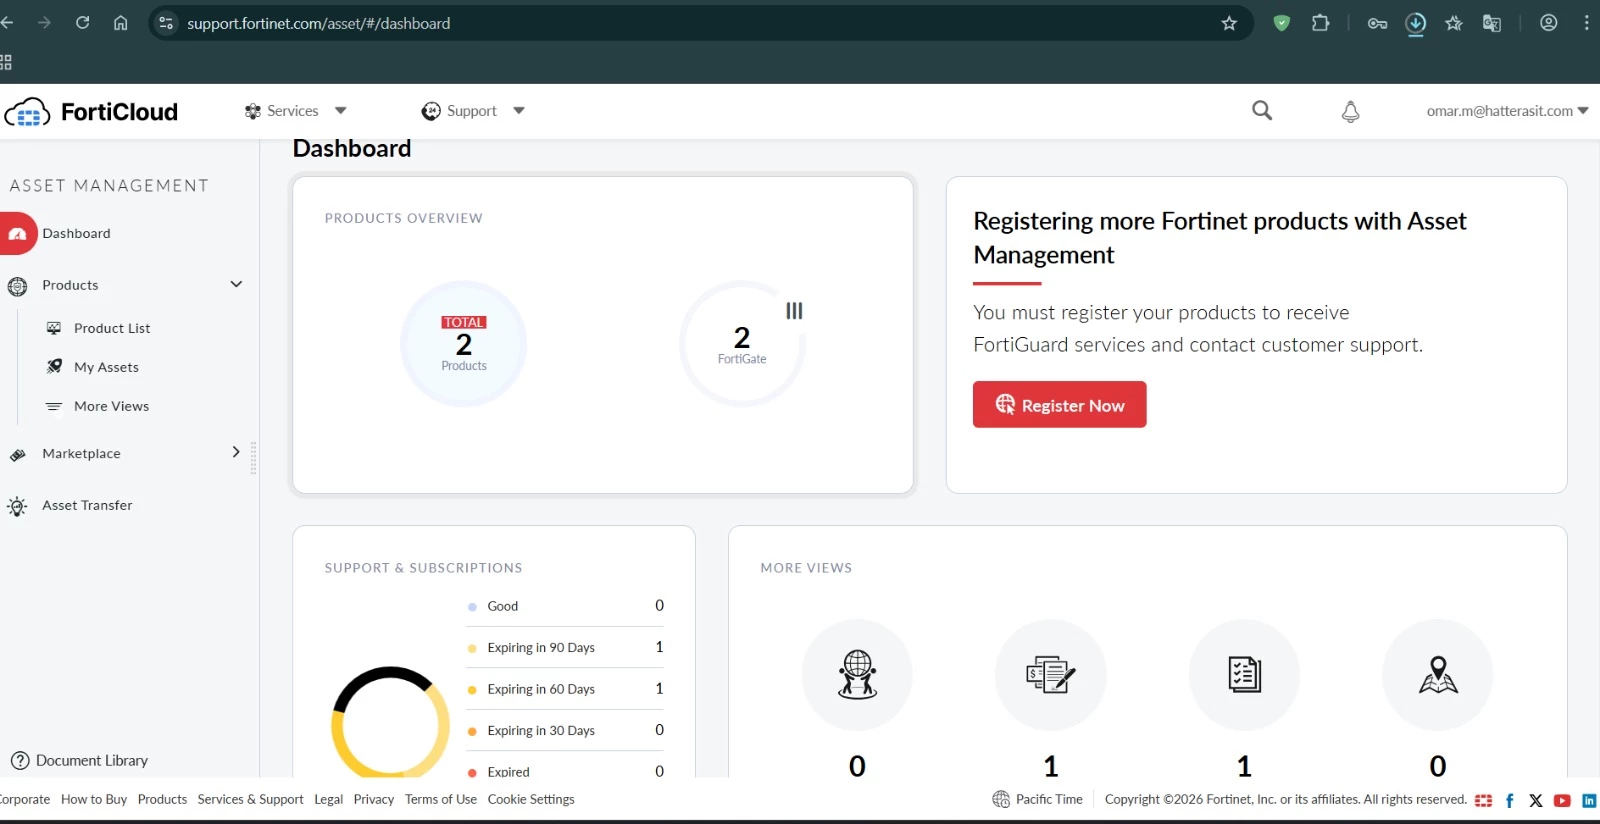Open Fortinet's X profile from the footer
The width and height of the screenshot is (1600, 824).
1536,801
